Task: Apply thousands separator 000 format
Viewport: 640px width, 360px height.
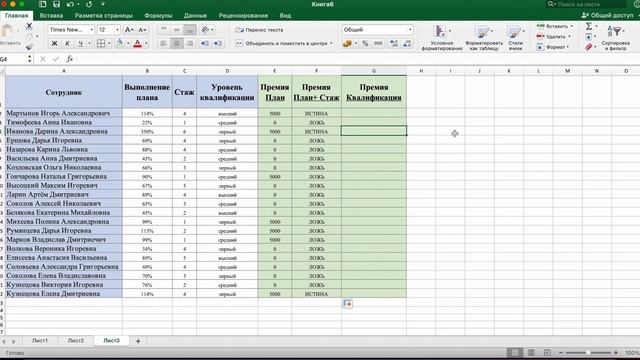Action: 378,43
